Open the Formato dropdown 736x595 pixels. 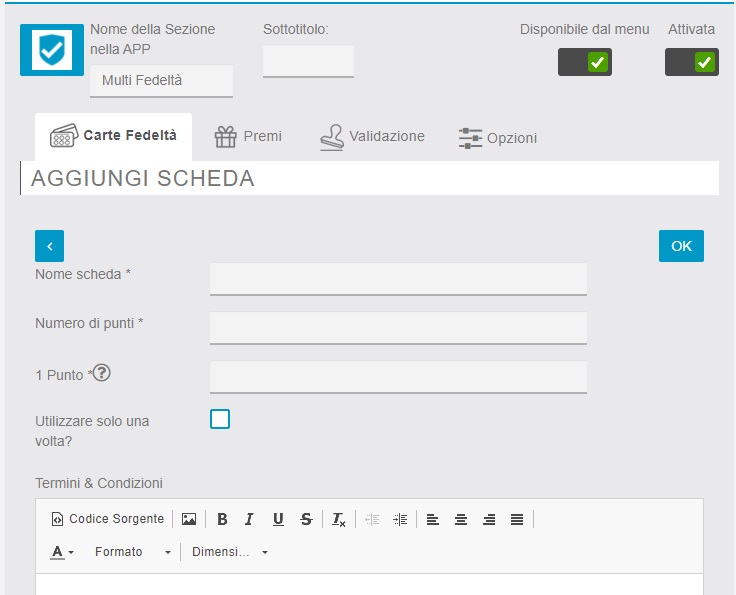132,552
